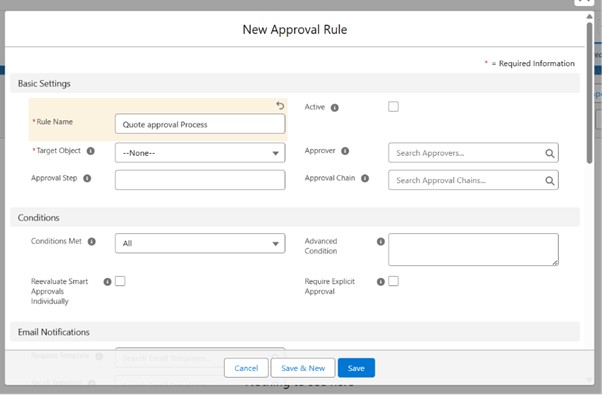
Task: Click the Basic Settings section header
Action: [x=295, y=83]
